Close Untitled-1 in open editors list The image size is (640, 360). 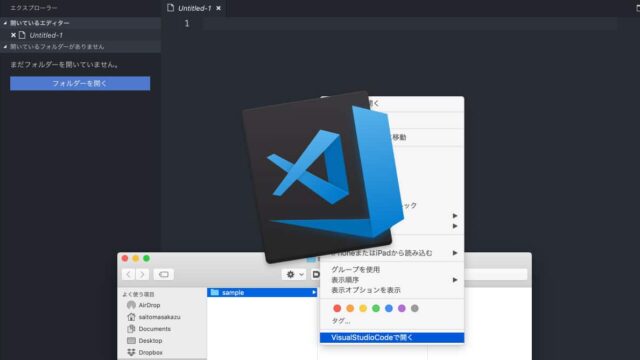tap(13, 35)
